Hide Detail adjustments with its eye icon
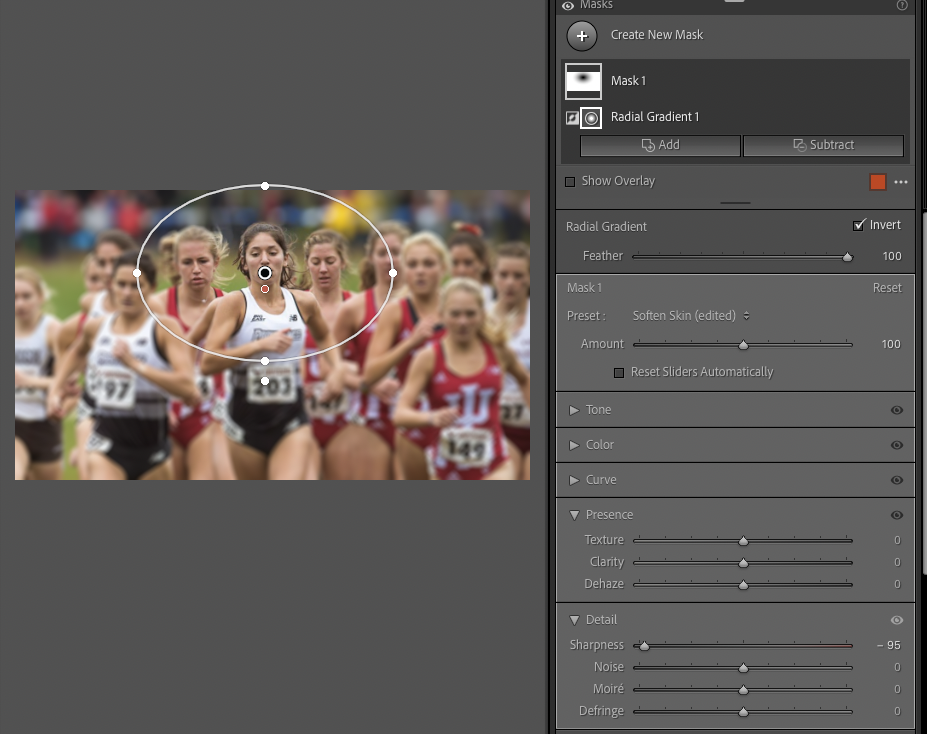 tap(897, 620)
